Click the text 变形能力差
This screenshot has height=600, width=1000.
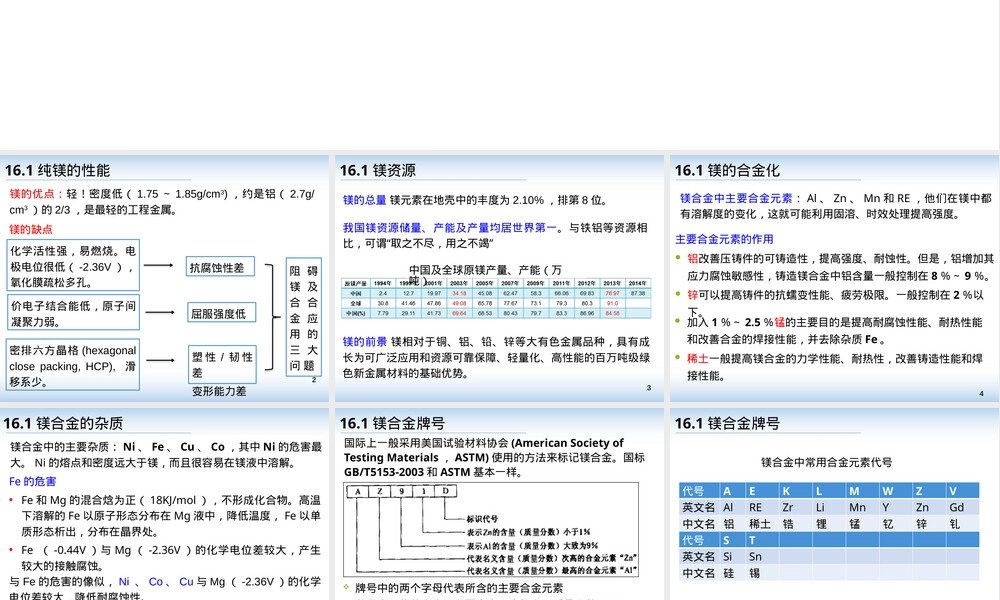219,391
